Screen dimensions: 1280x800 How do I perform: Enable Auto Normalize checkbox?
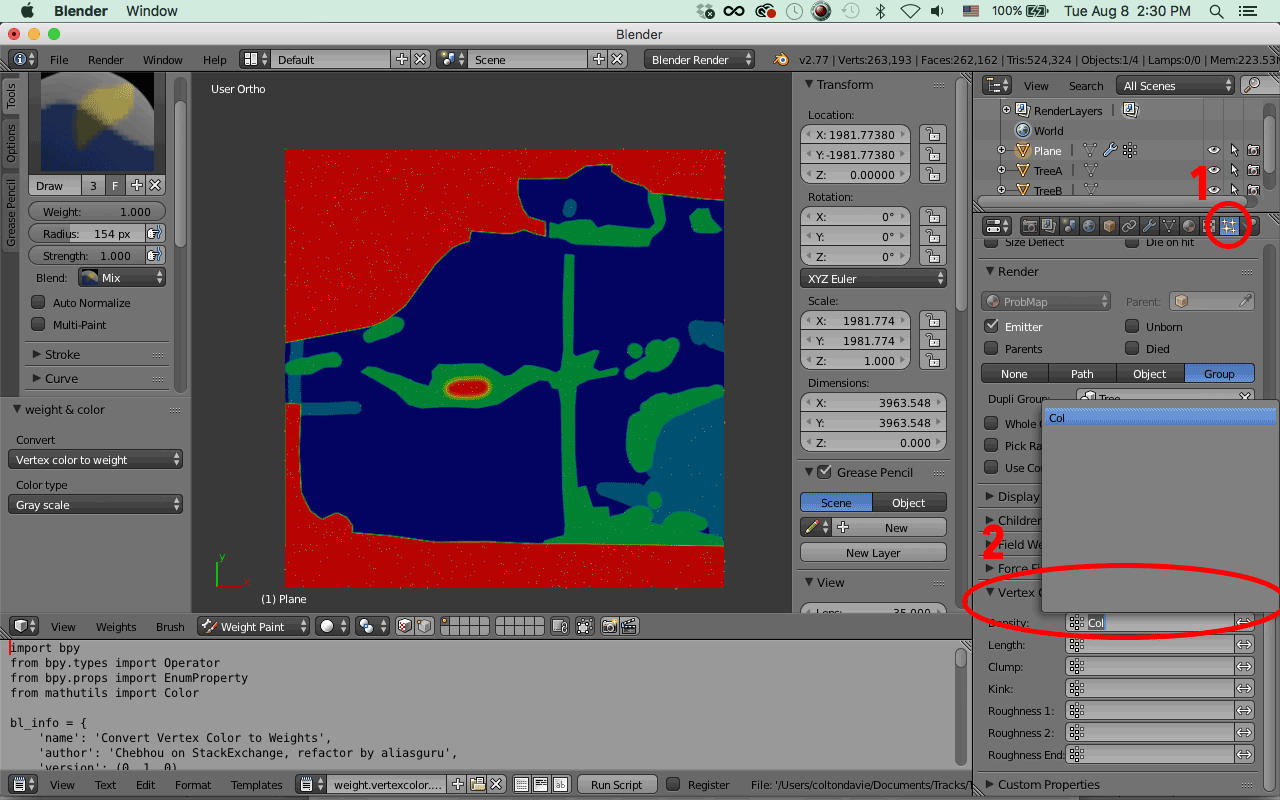click(x=39, y=302)
